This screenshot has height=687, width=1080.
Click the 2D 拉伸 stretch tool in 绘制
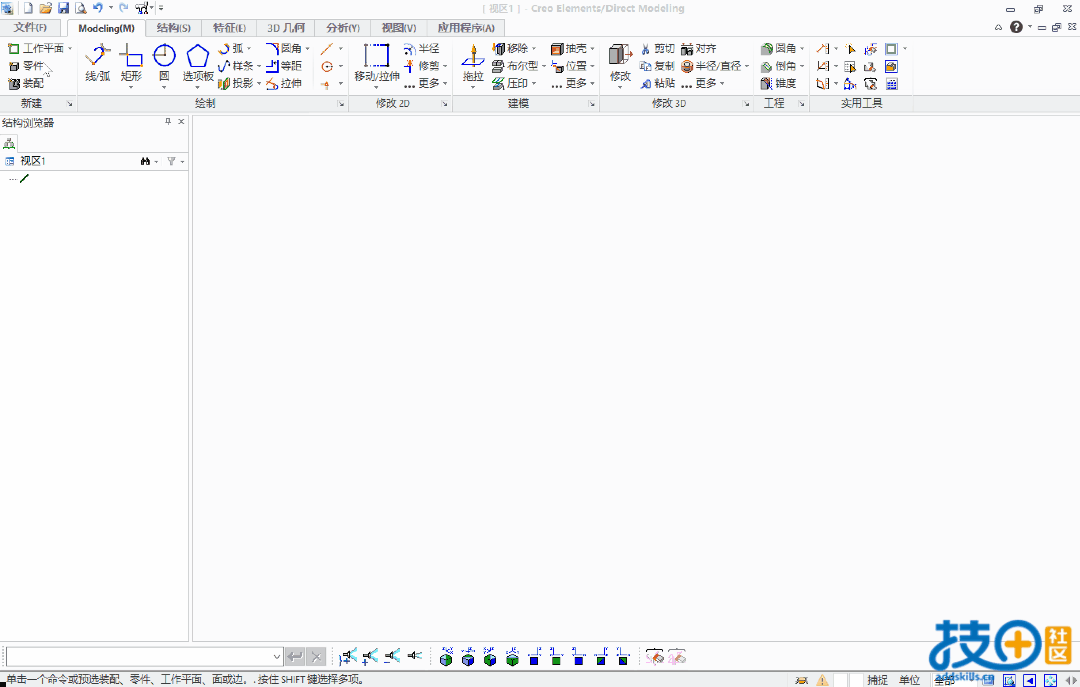(x=284, y=83)
